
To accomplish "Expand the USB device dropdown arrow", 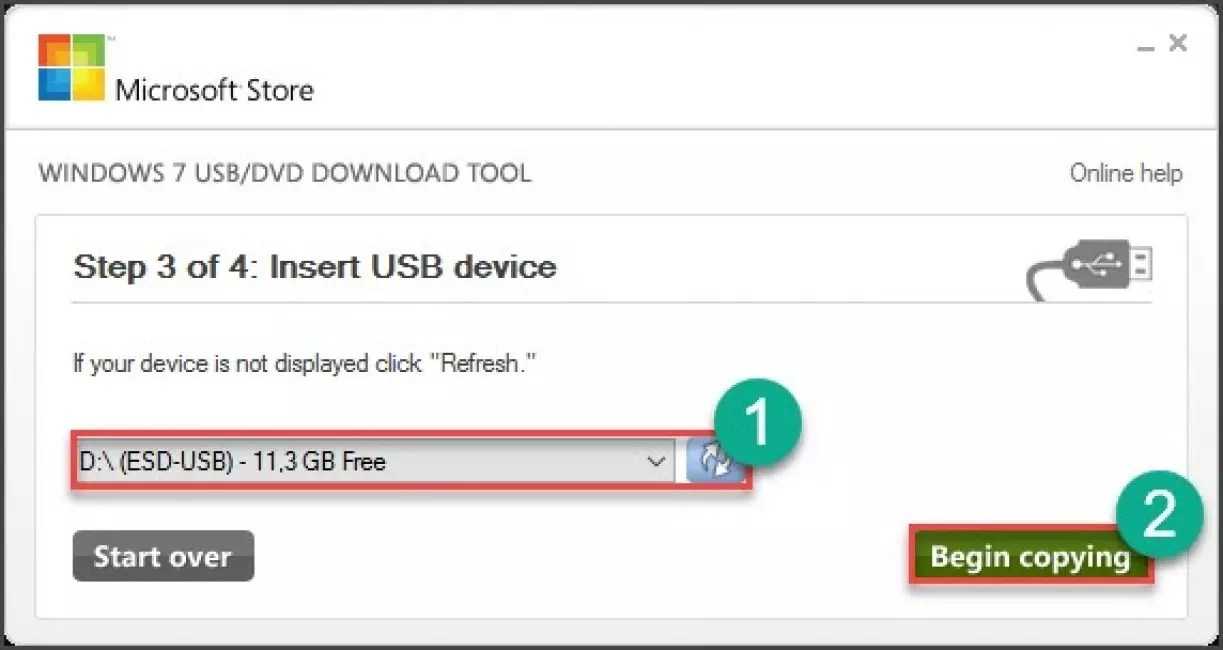I will [x=656, y=461].
